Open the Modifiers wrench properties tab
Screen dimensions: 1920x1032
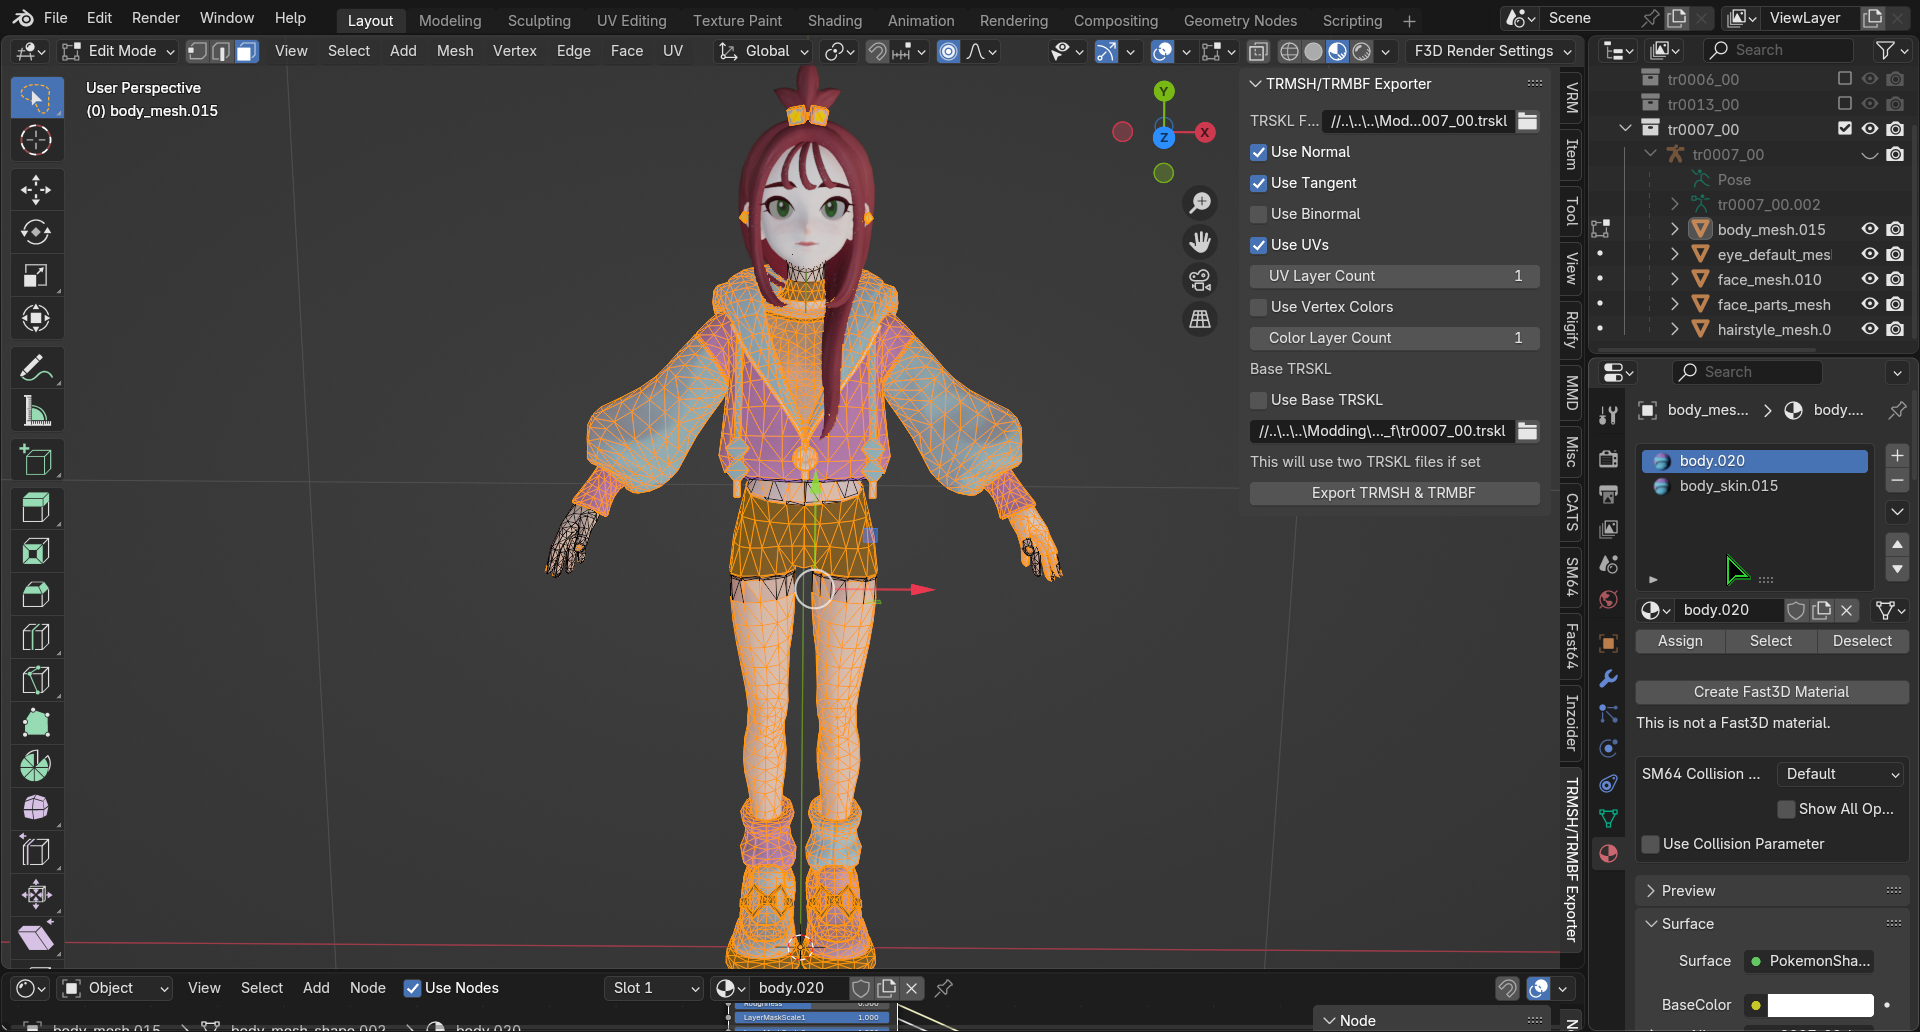1608,679
